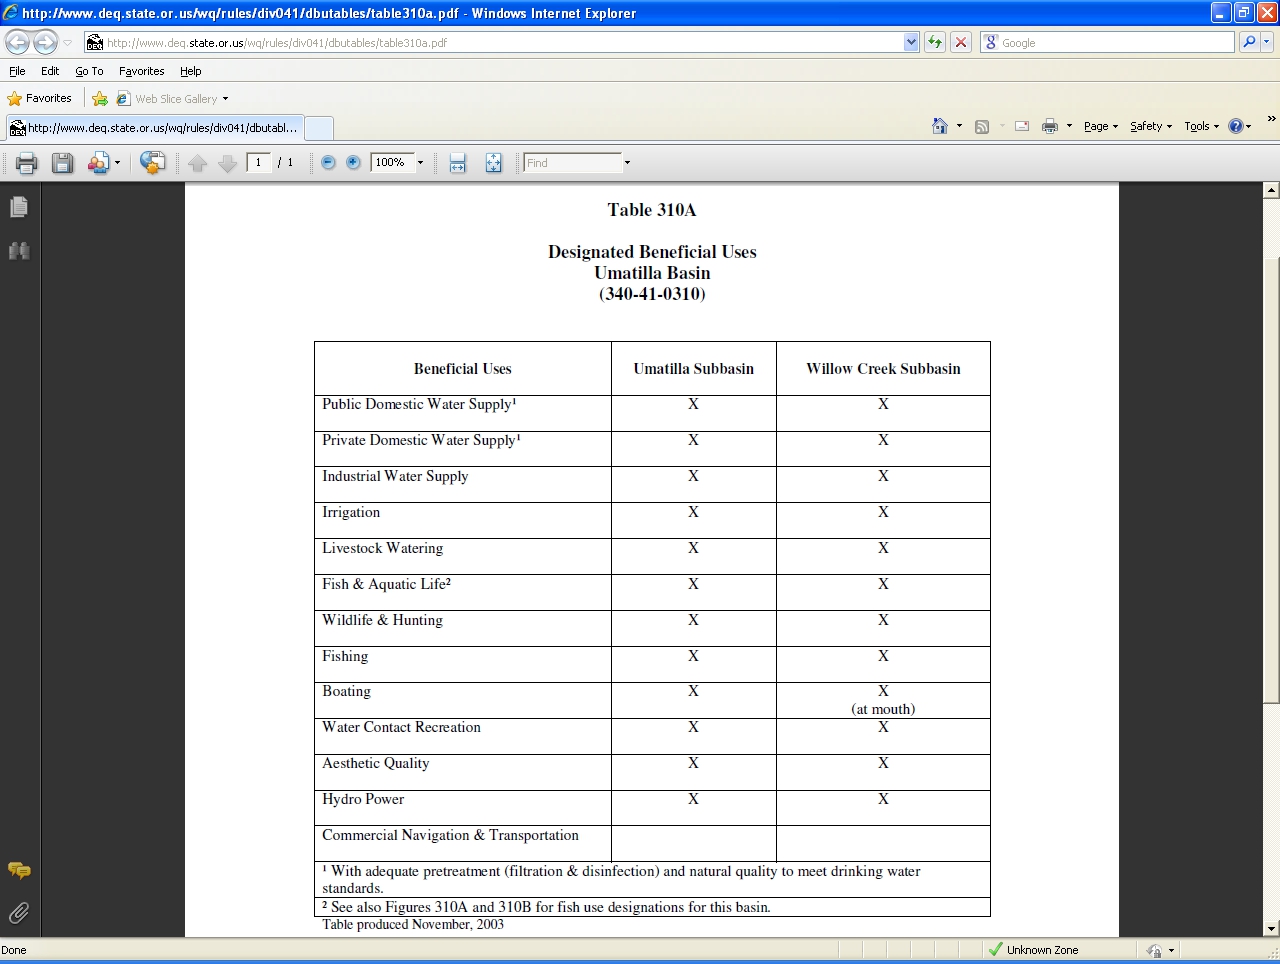Save a copy of the PDF
Viewport: 1280px width, 964px height.
(x=62, y=163)
